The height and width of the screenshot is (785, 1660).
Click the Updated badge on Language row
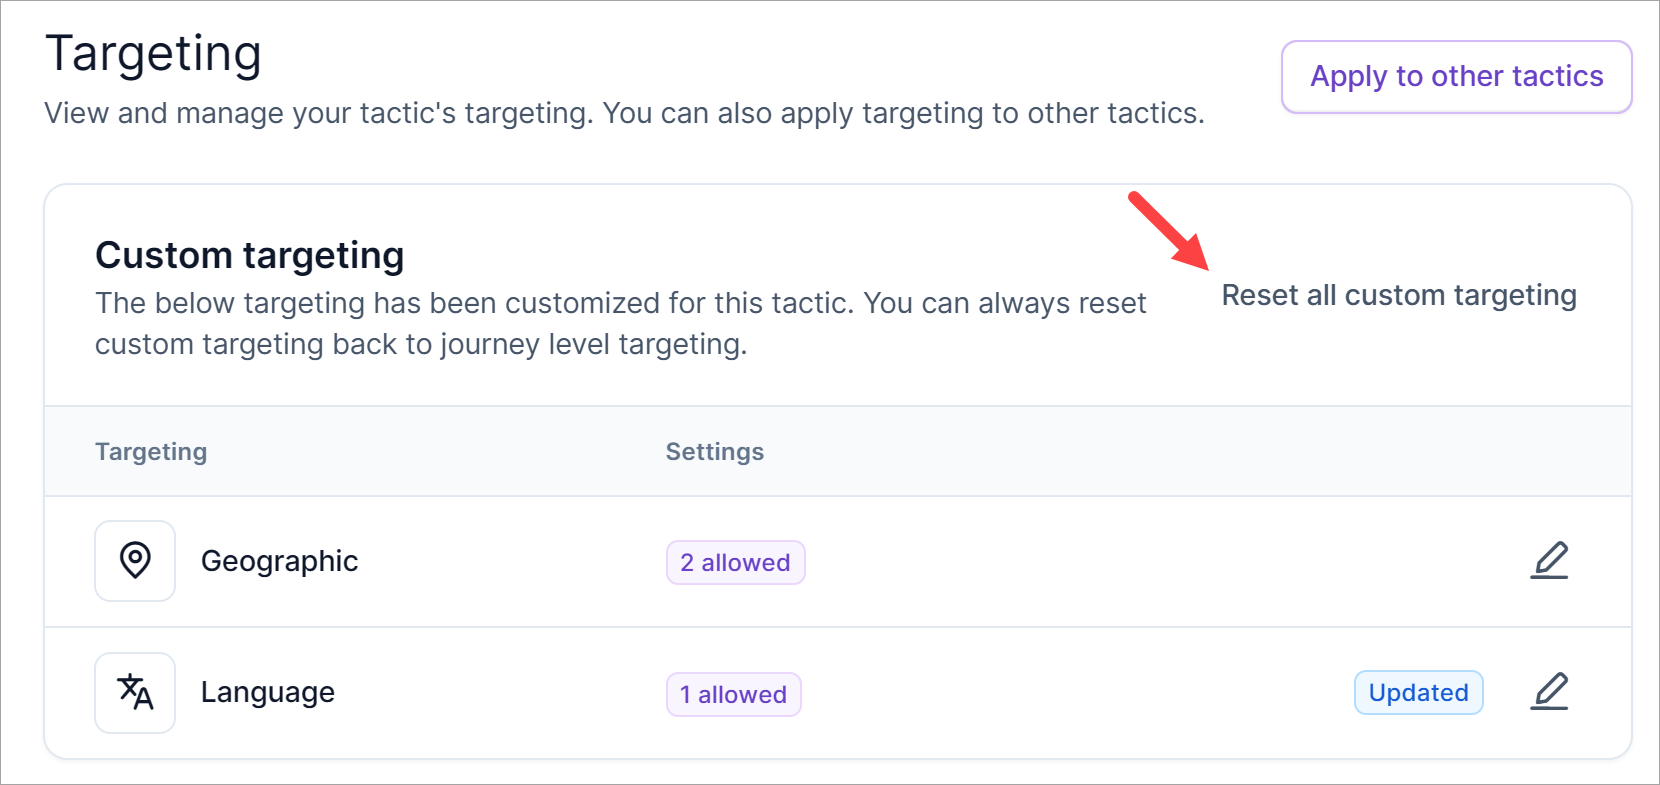point(1417,692)
